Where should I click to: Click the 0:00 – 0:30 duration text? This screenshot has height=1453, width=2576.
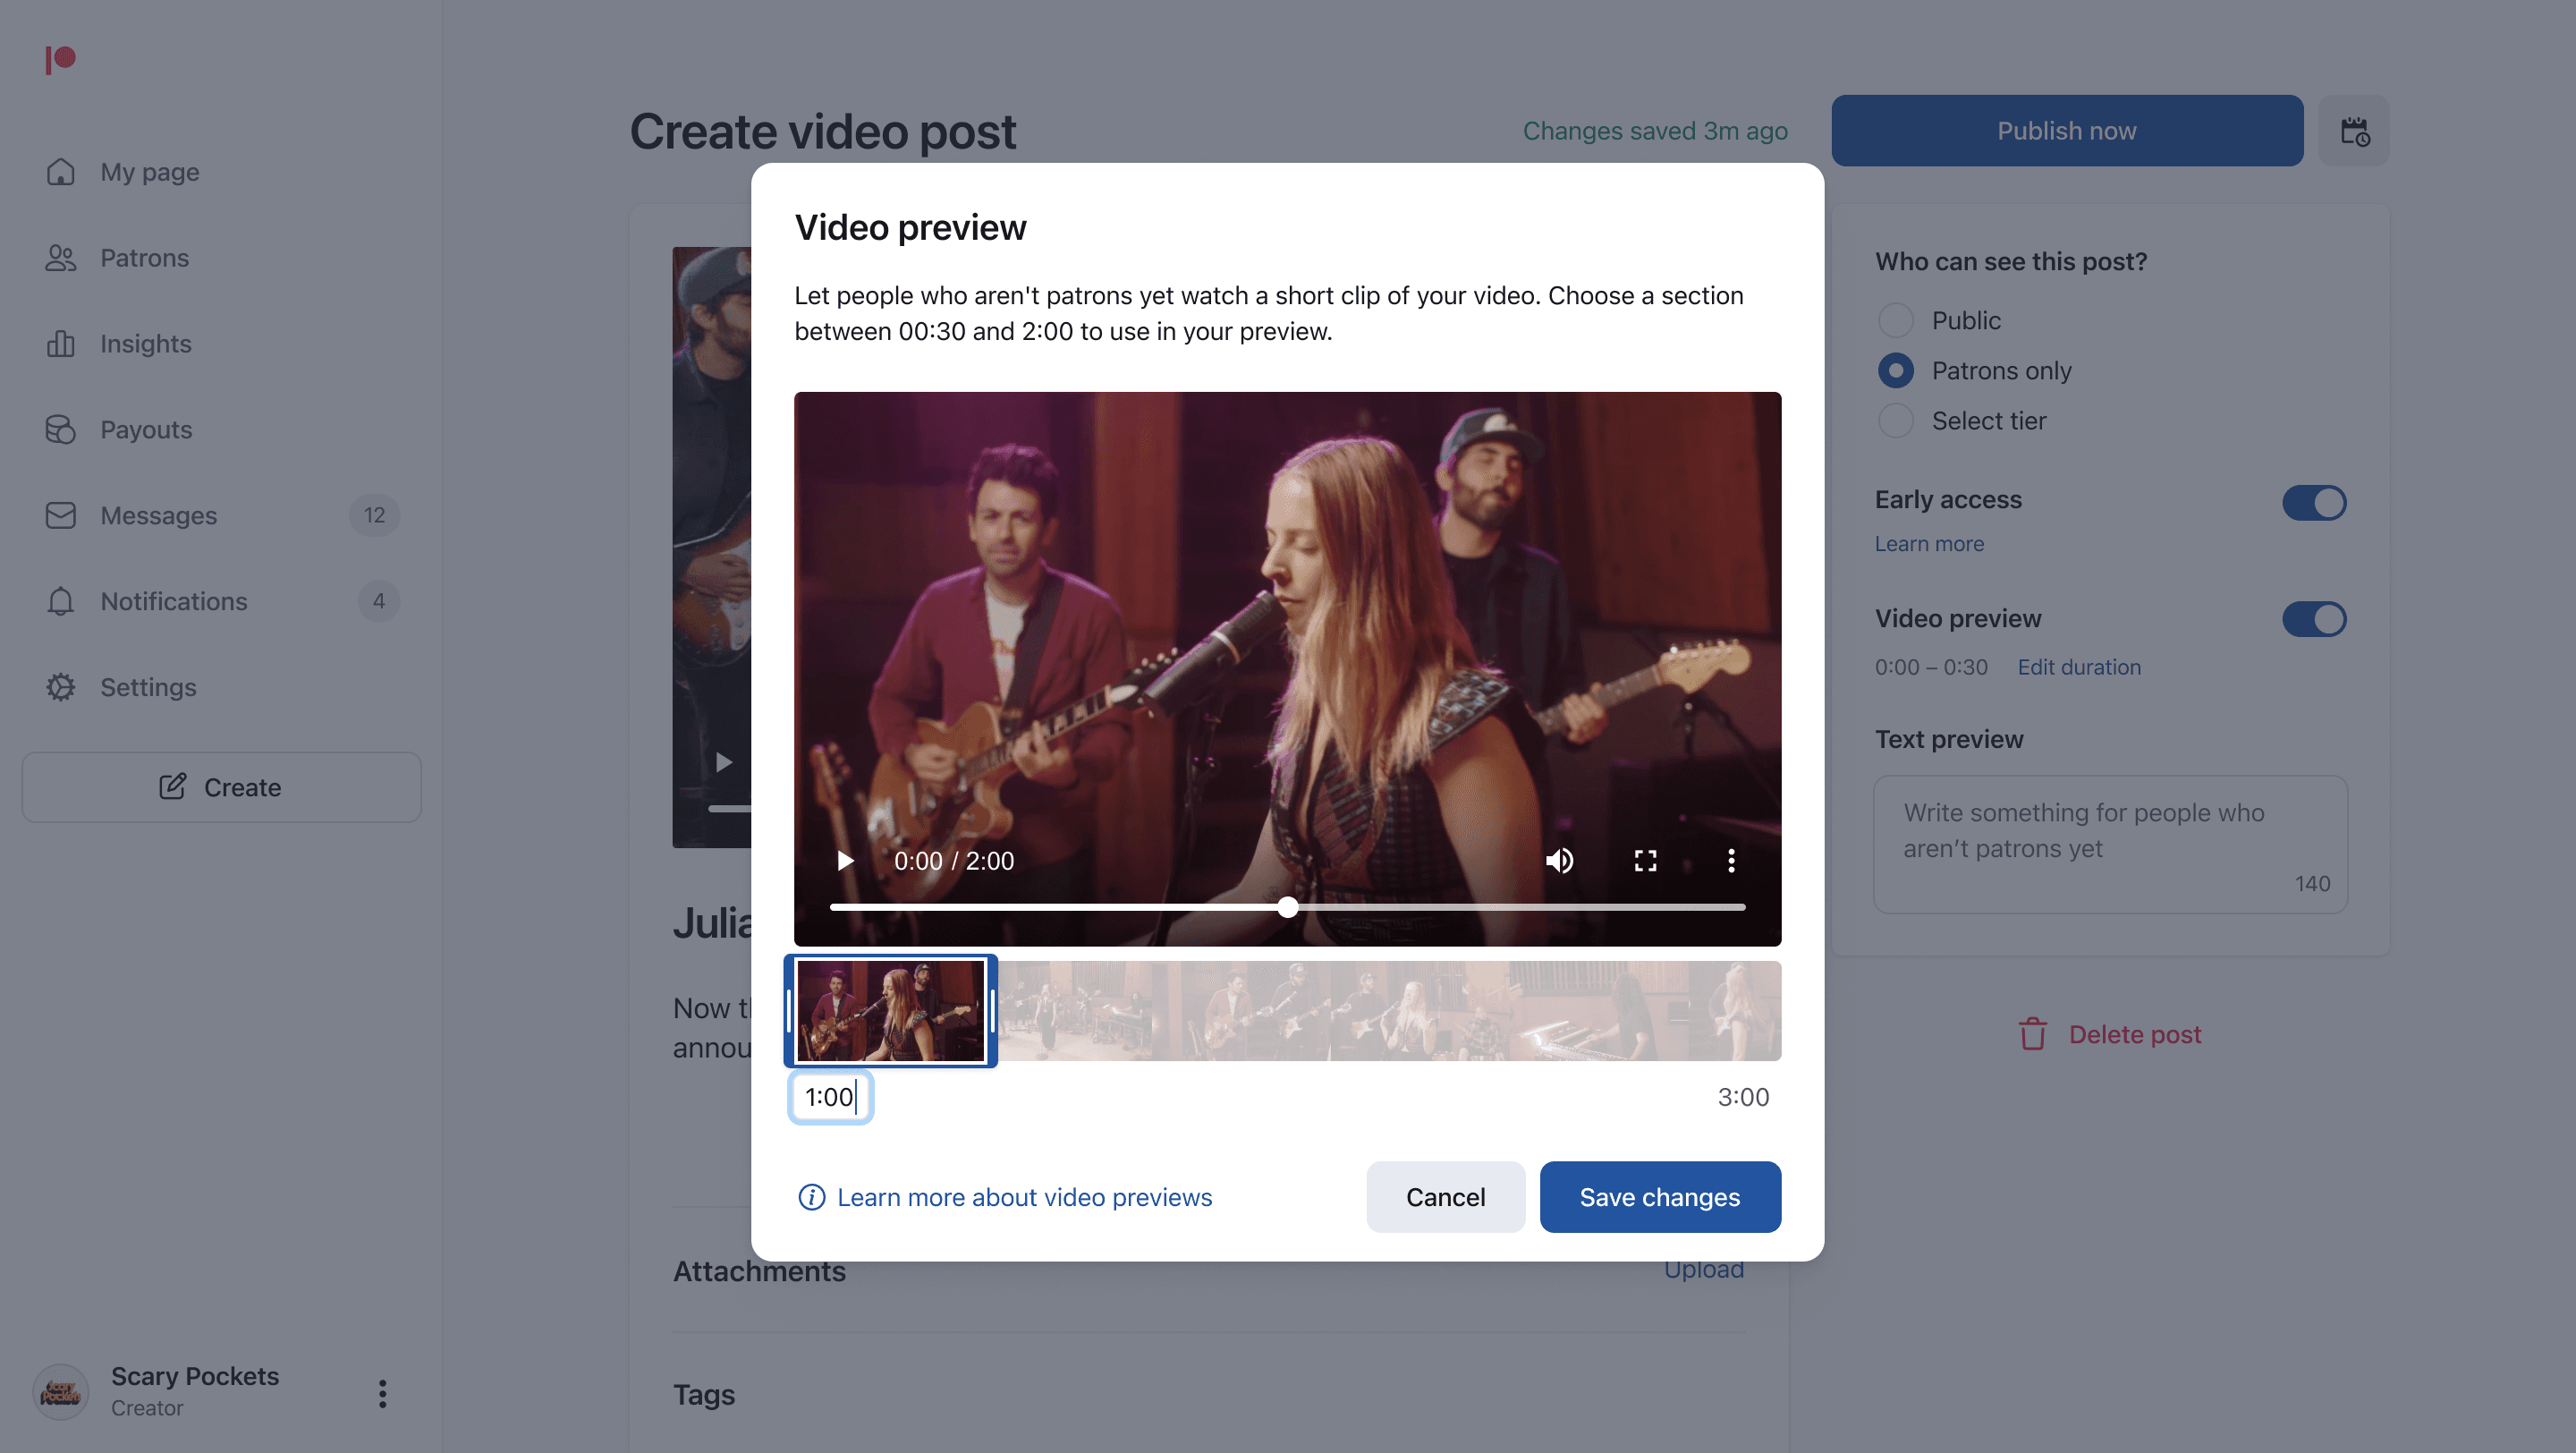point(1930,667)
